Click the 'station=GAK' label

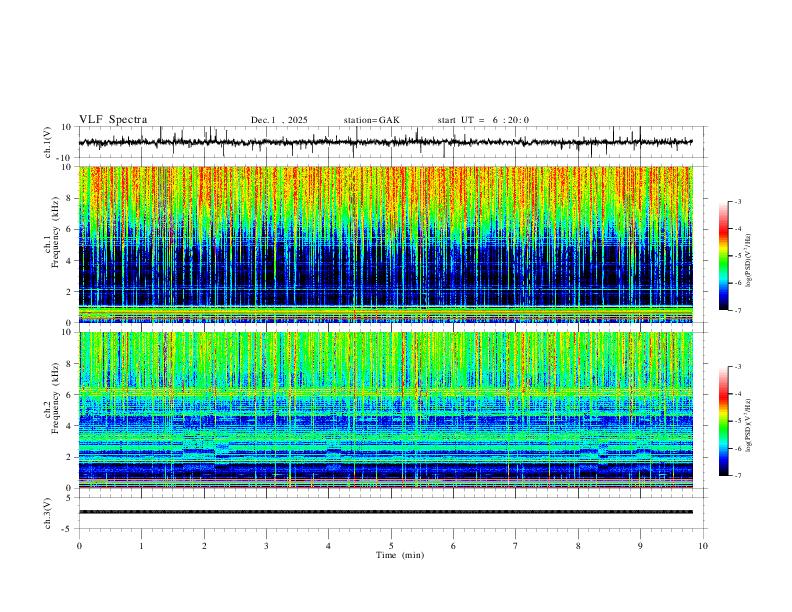371,120
